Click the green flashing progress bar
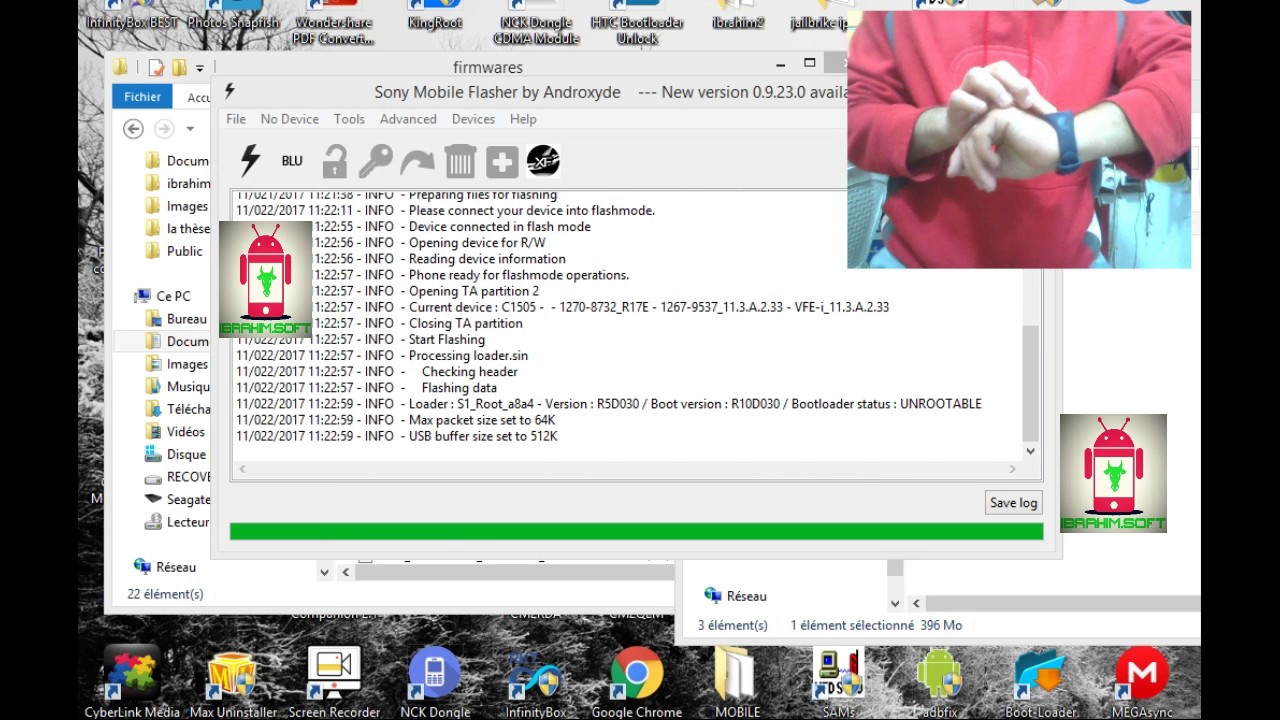 (636, 531)
